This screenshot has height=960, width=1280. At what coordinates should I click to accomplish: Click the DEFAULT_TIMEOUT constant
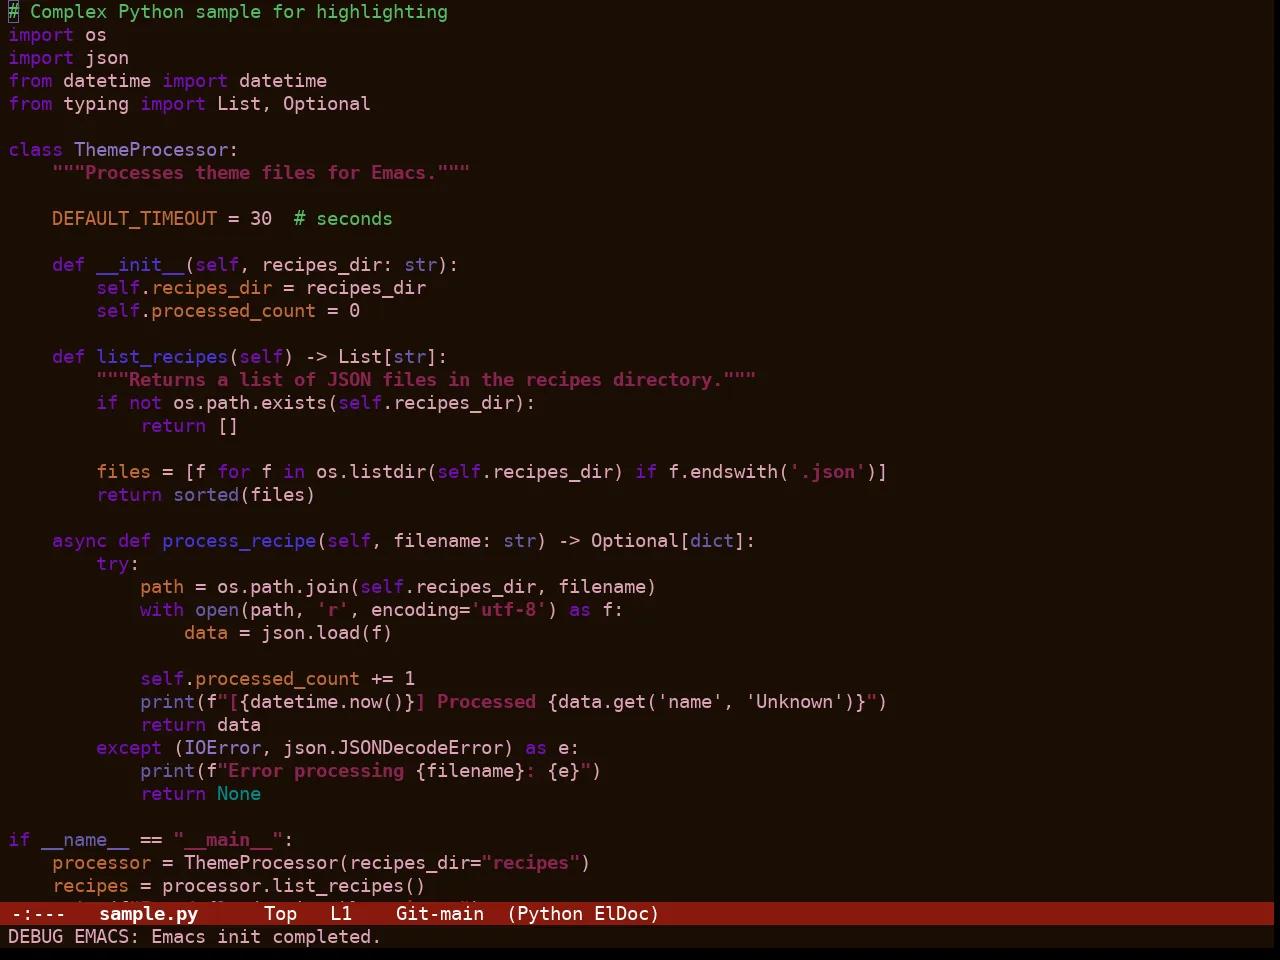point(134,219)
